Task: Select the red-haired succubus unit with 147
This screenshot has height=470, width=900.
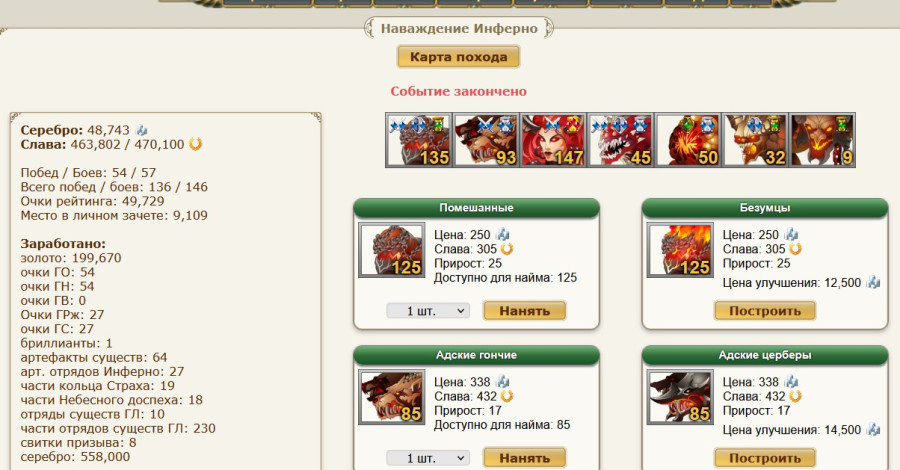Action: pos(553,140)
